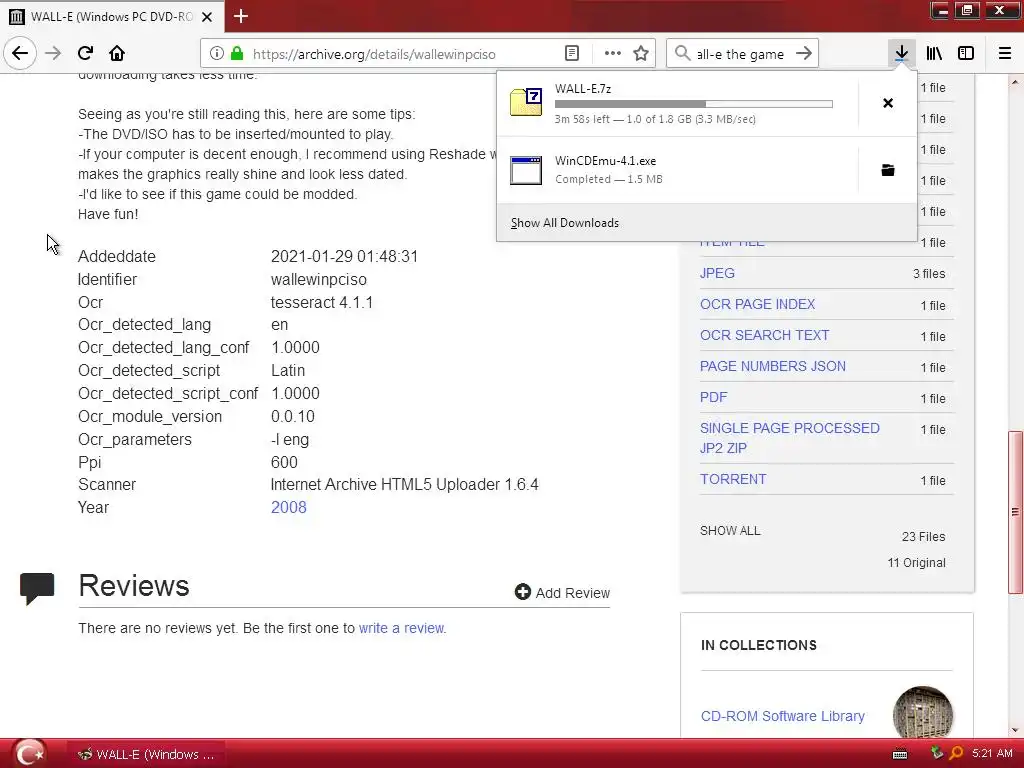Select the WinCDEmu-4.1.exe download entry

tap(677, 170)
